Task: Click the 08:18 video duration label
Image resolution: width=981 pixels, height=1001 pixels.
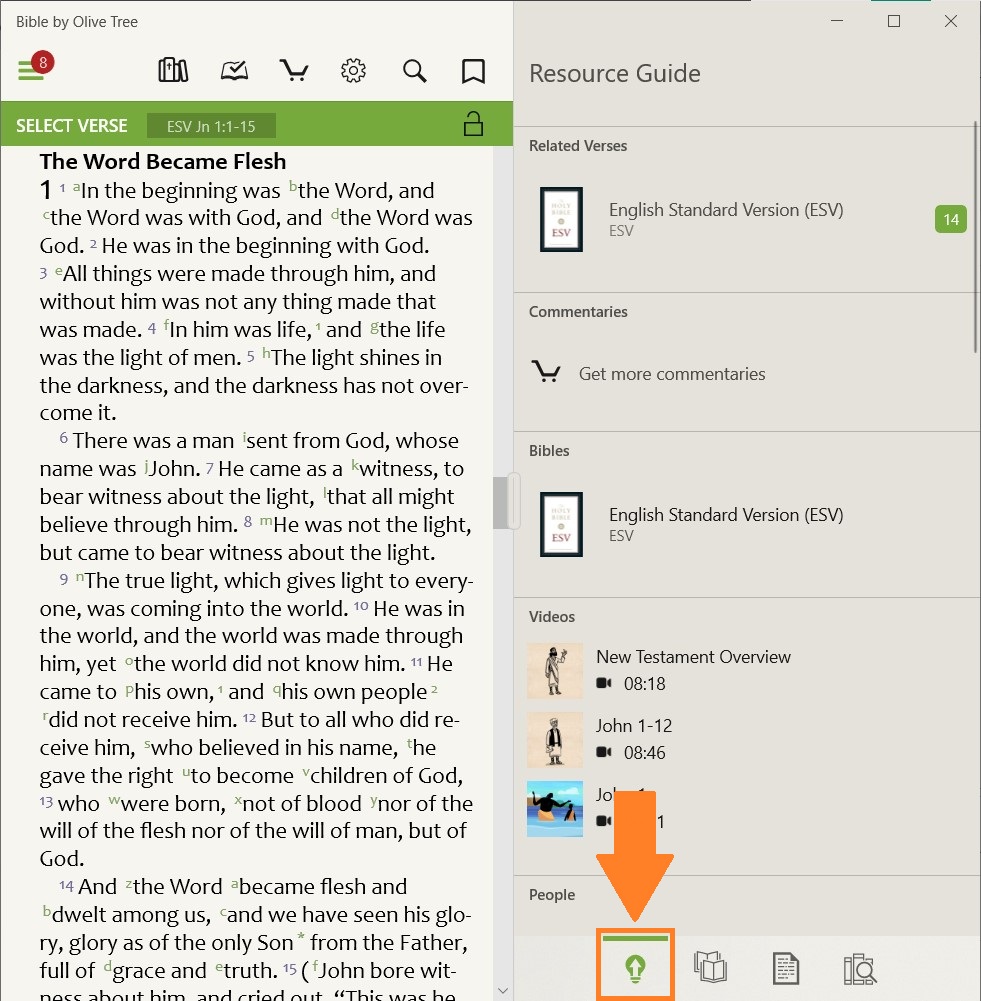Action: point(645,684)
